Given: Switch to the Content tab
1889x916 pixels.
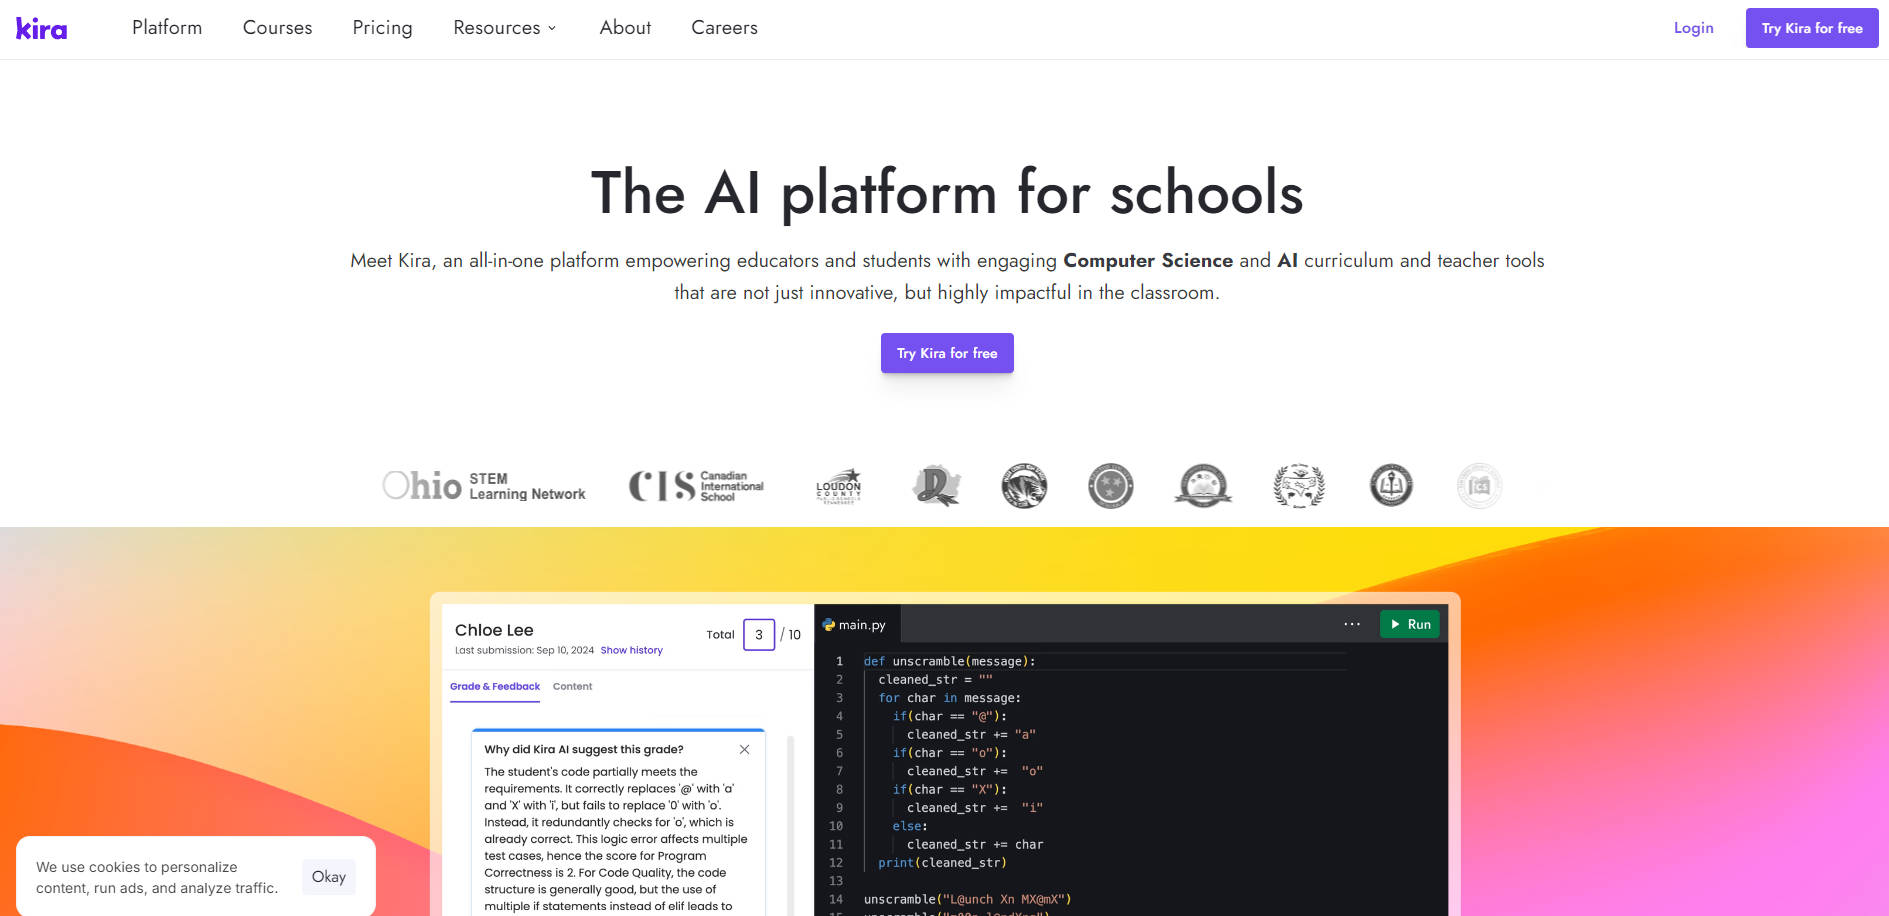Looking at the screenshot, I should point(572,687).
